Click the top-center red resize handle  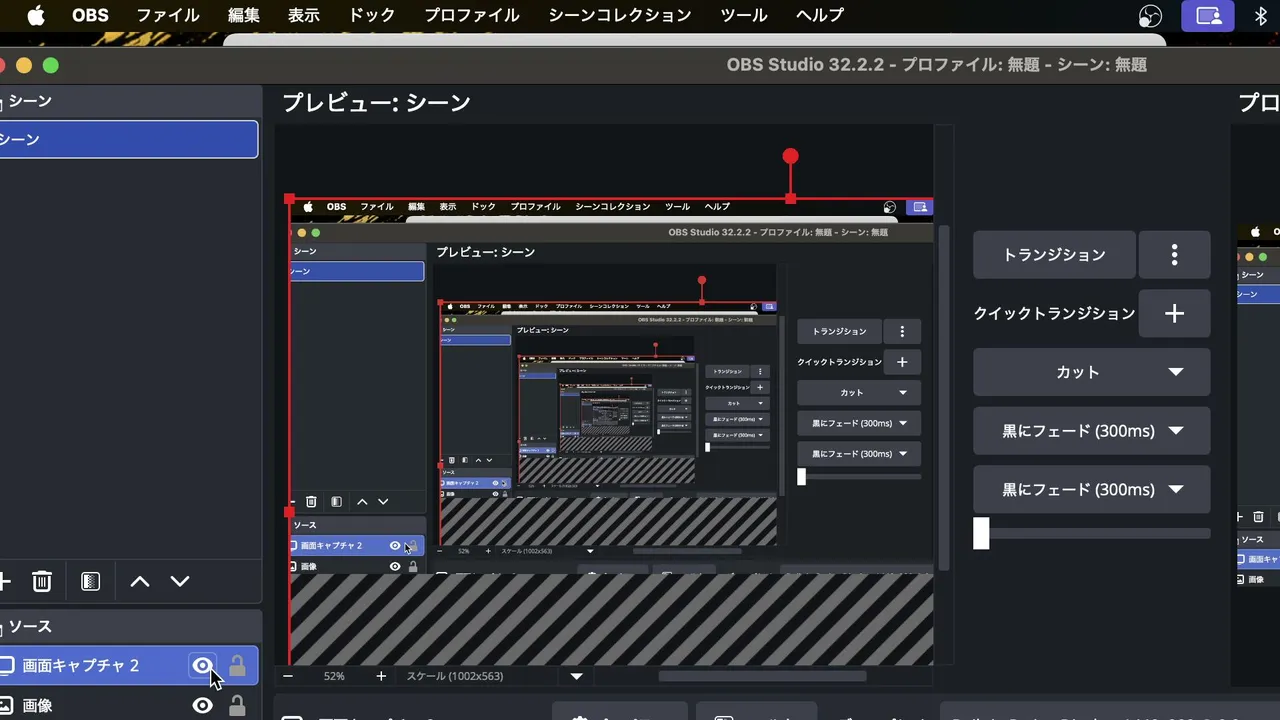pos(791,199)
